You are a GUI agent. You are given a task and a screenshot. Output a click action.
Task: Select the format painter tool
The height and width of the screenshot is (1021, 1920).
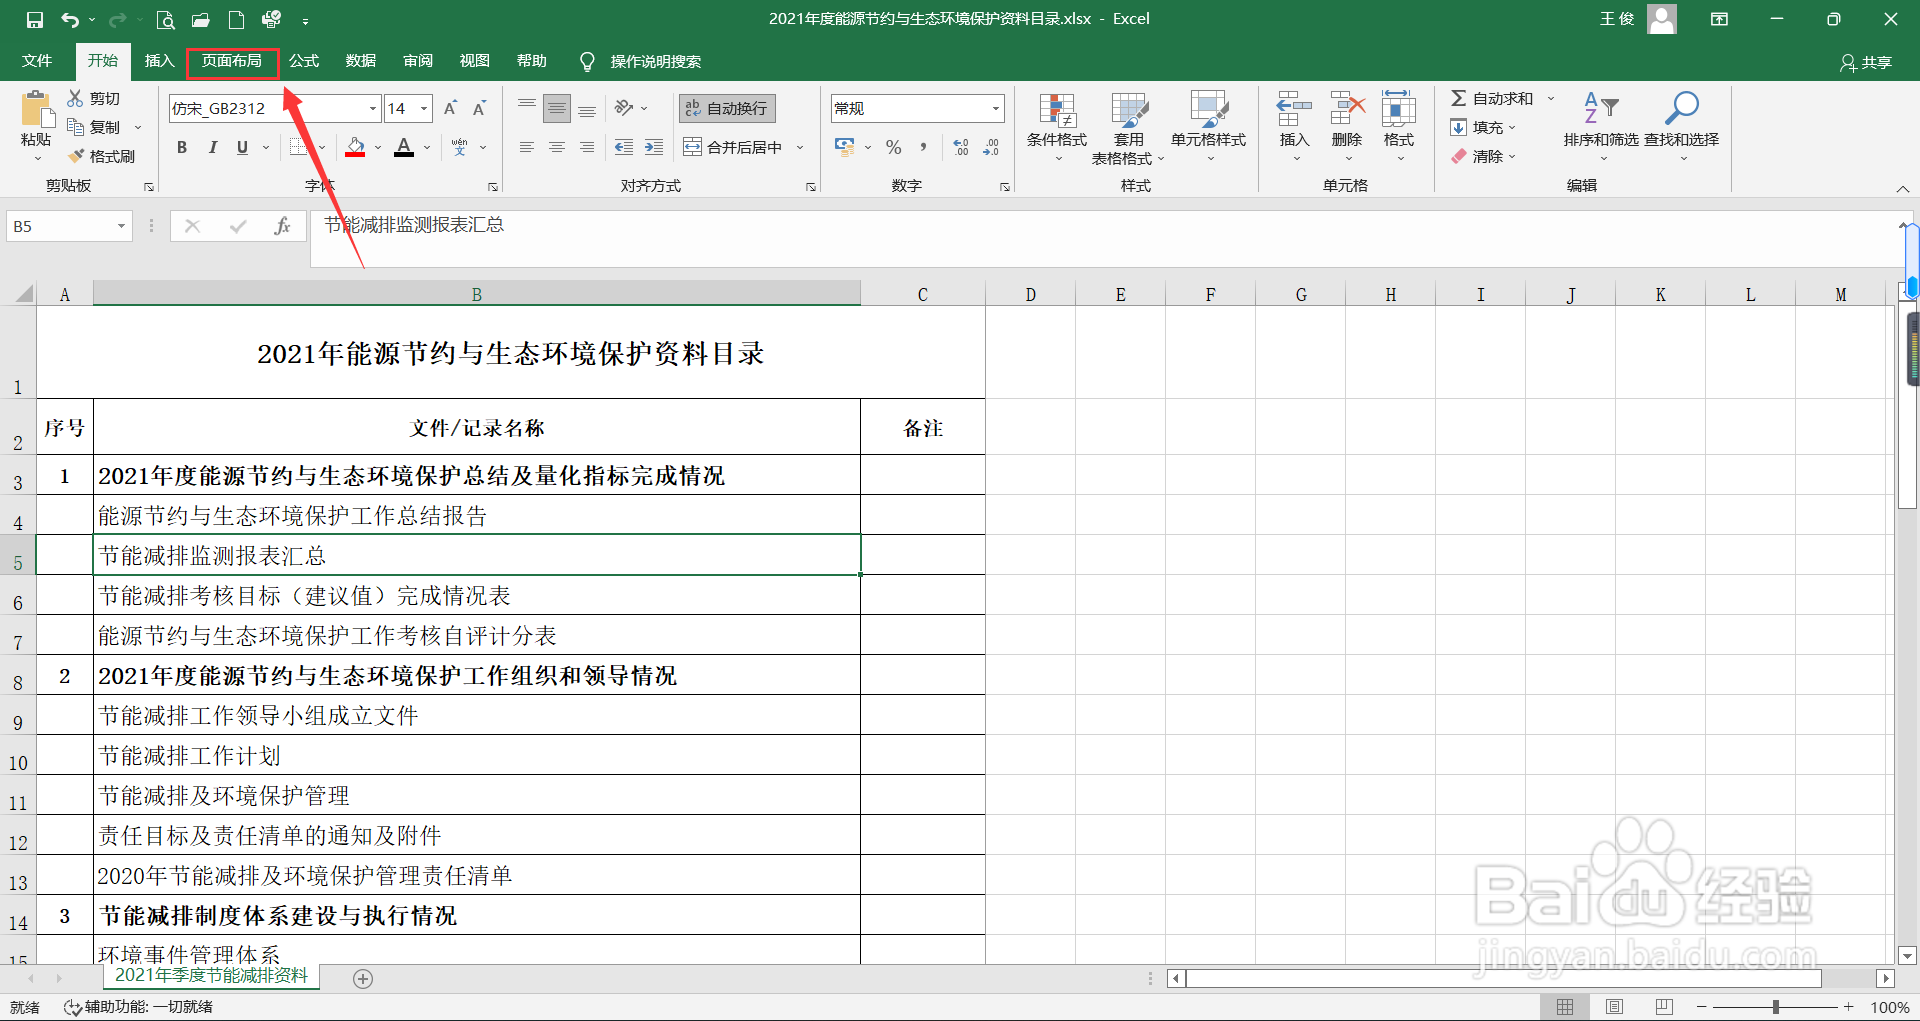click(x=103, y=156)
